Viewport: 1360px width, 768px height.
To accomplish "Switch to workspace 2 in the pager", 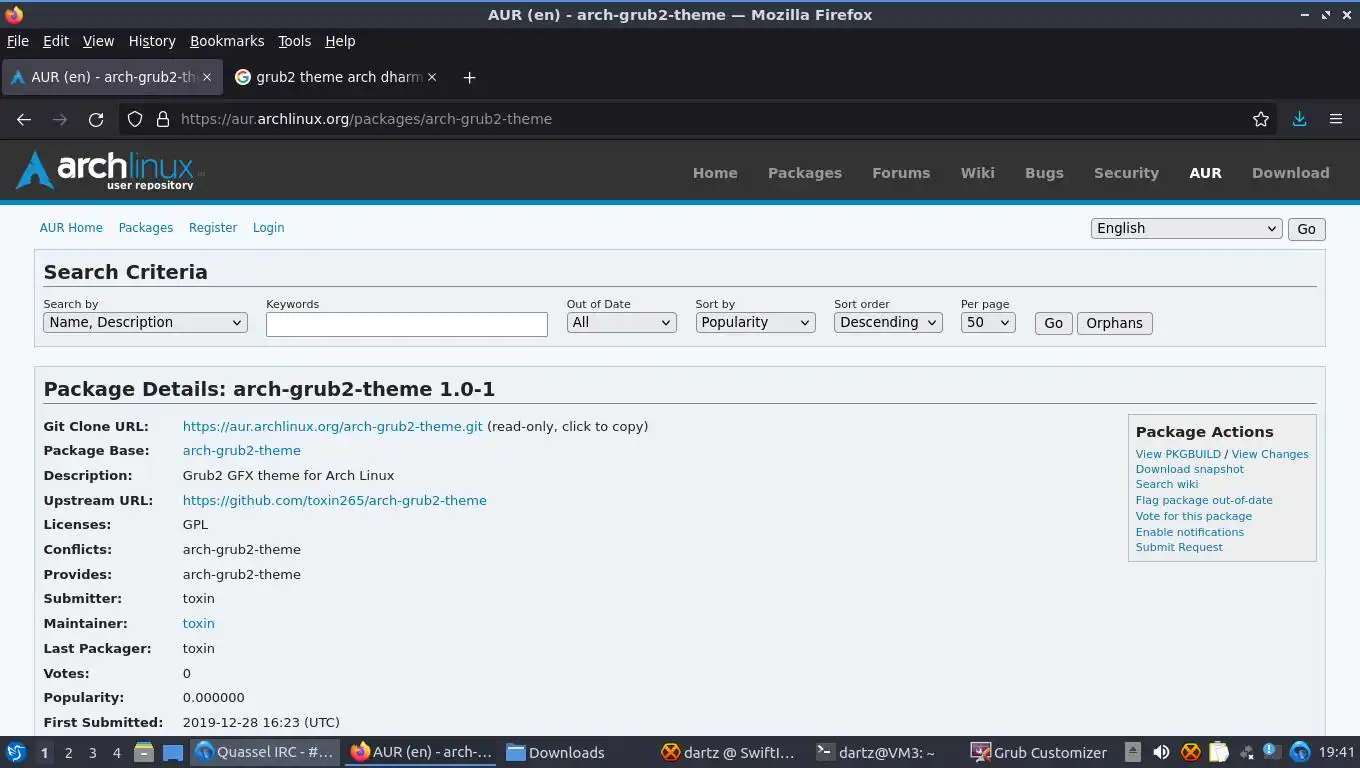I will 68,752.
